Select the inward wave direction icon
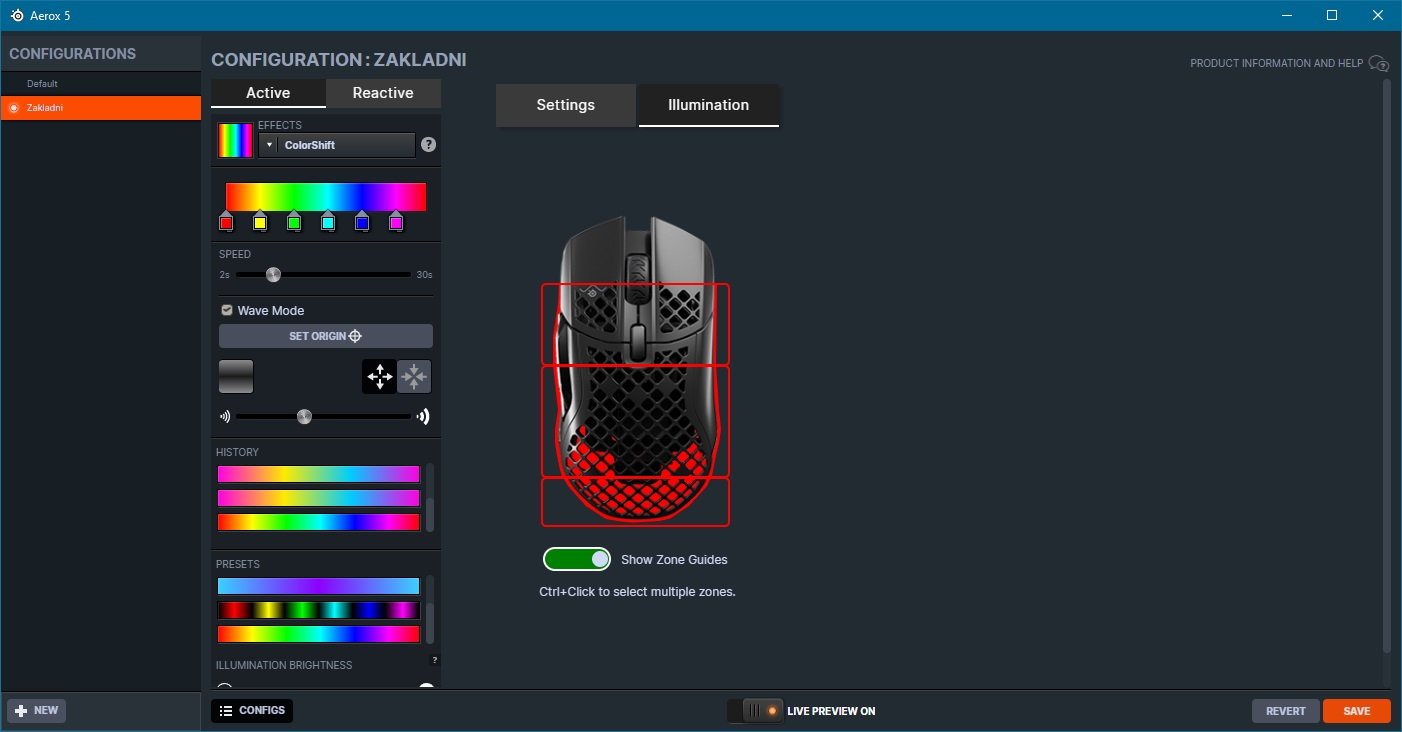The image size is (1402, 732). click(414, 377)
